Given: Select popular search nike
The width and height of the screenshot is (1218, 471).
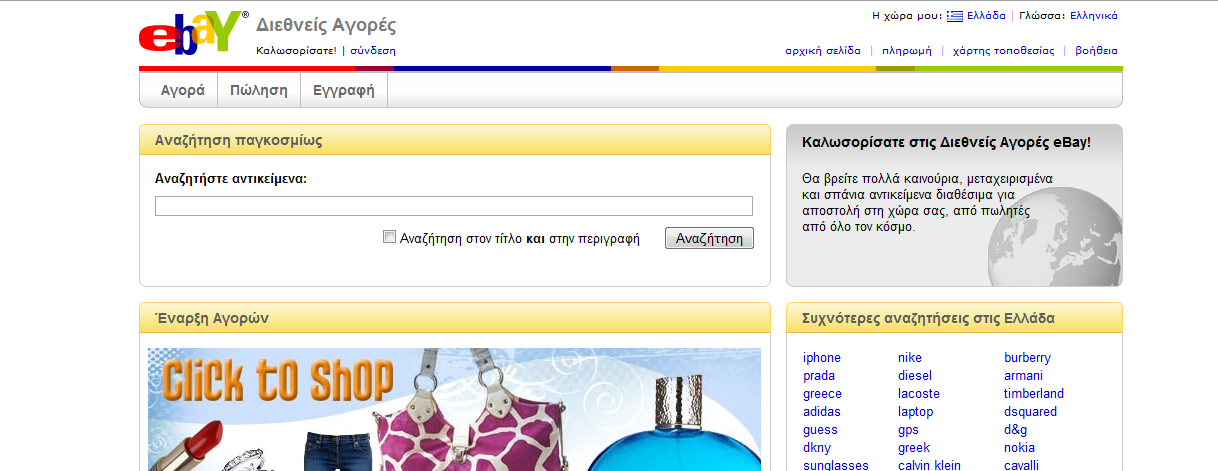Looking at the screenshot, I should 910,358.
